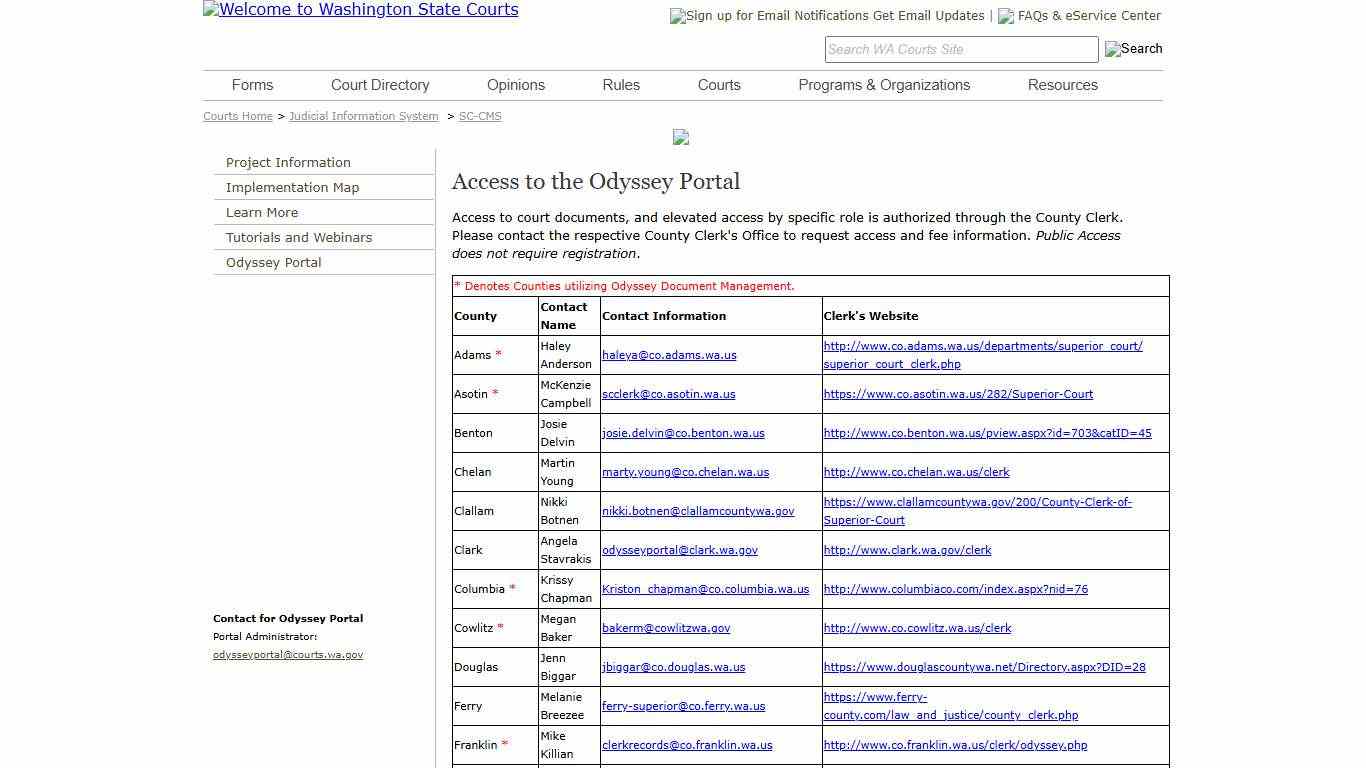This screenshot has height=768, width=1366.
Task: Select Tutorials and Webinars in sidebar
Action: click(x=299, y=237)
